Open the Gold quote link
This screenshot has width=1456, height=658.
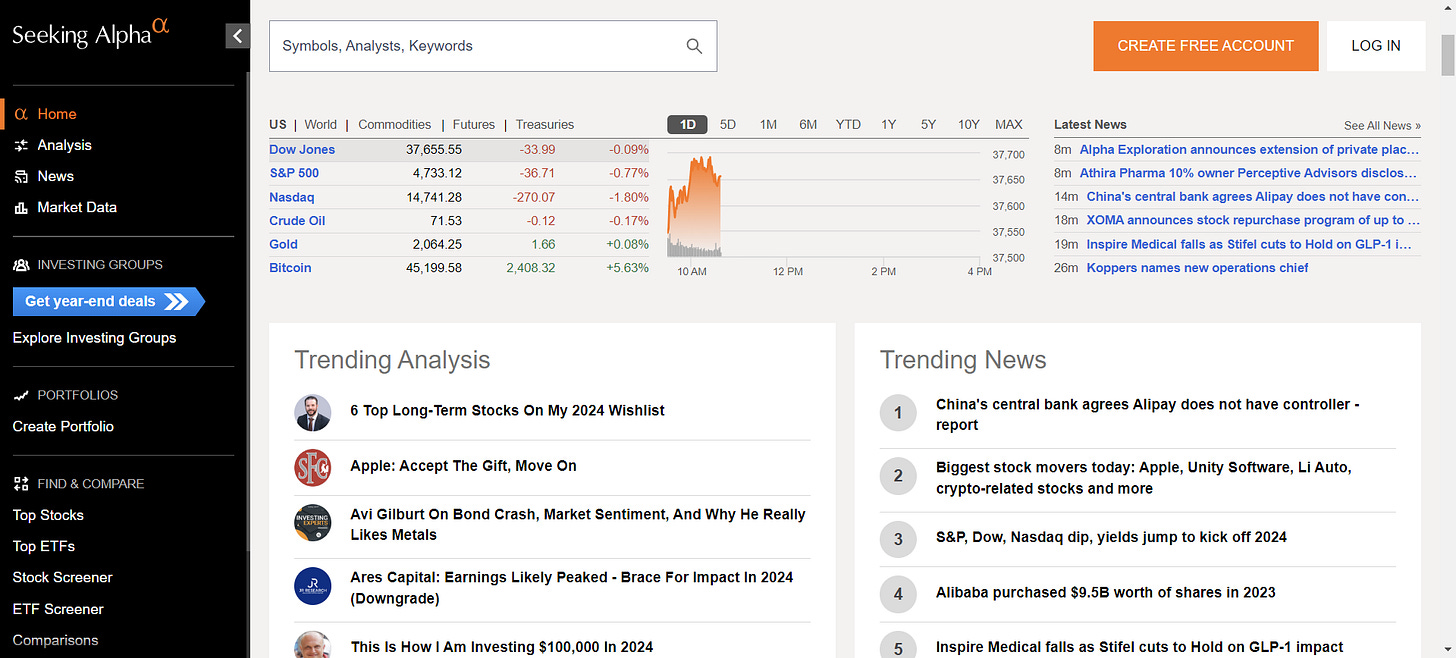pyautogui.click(x=284, y=244)
